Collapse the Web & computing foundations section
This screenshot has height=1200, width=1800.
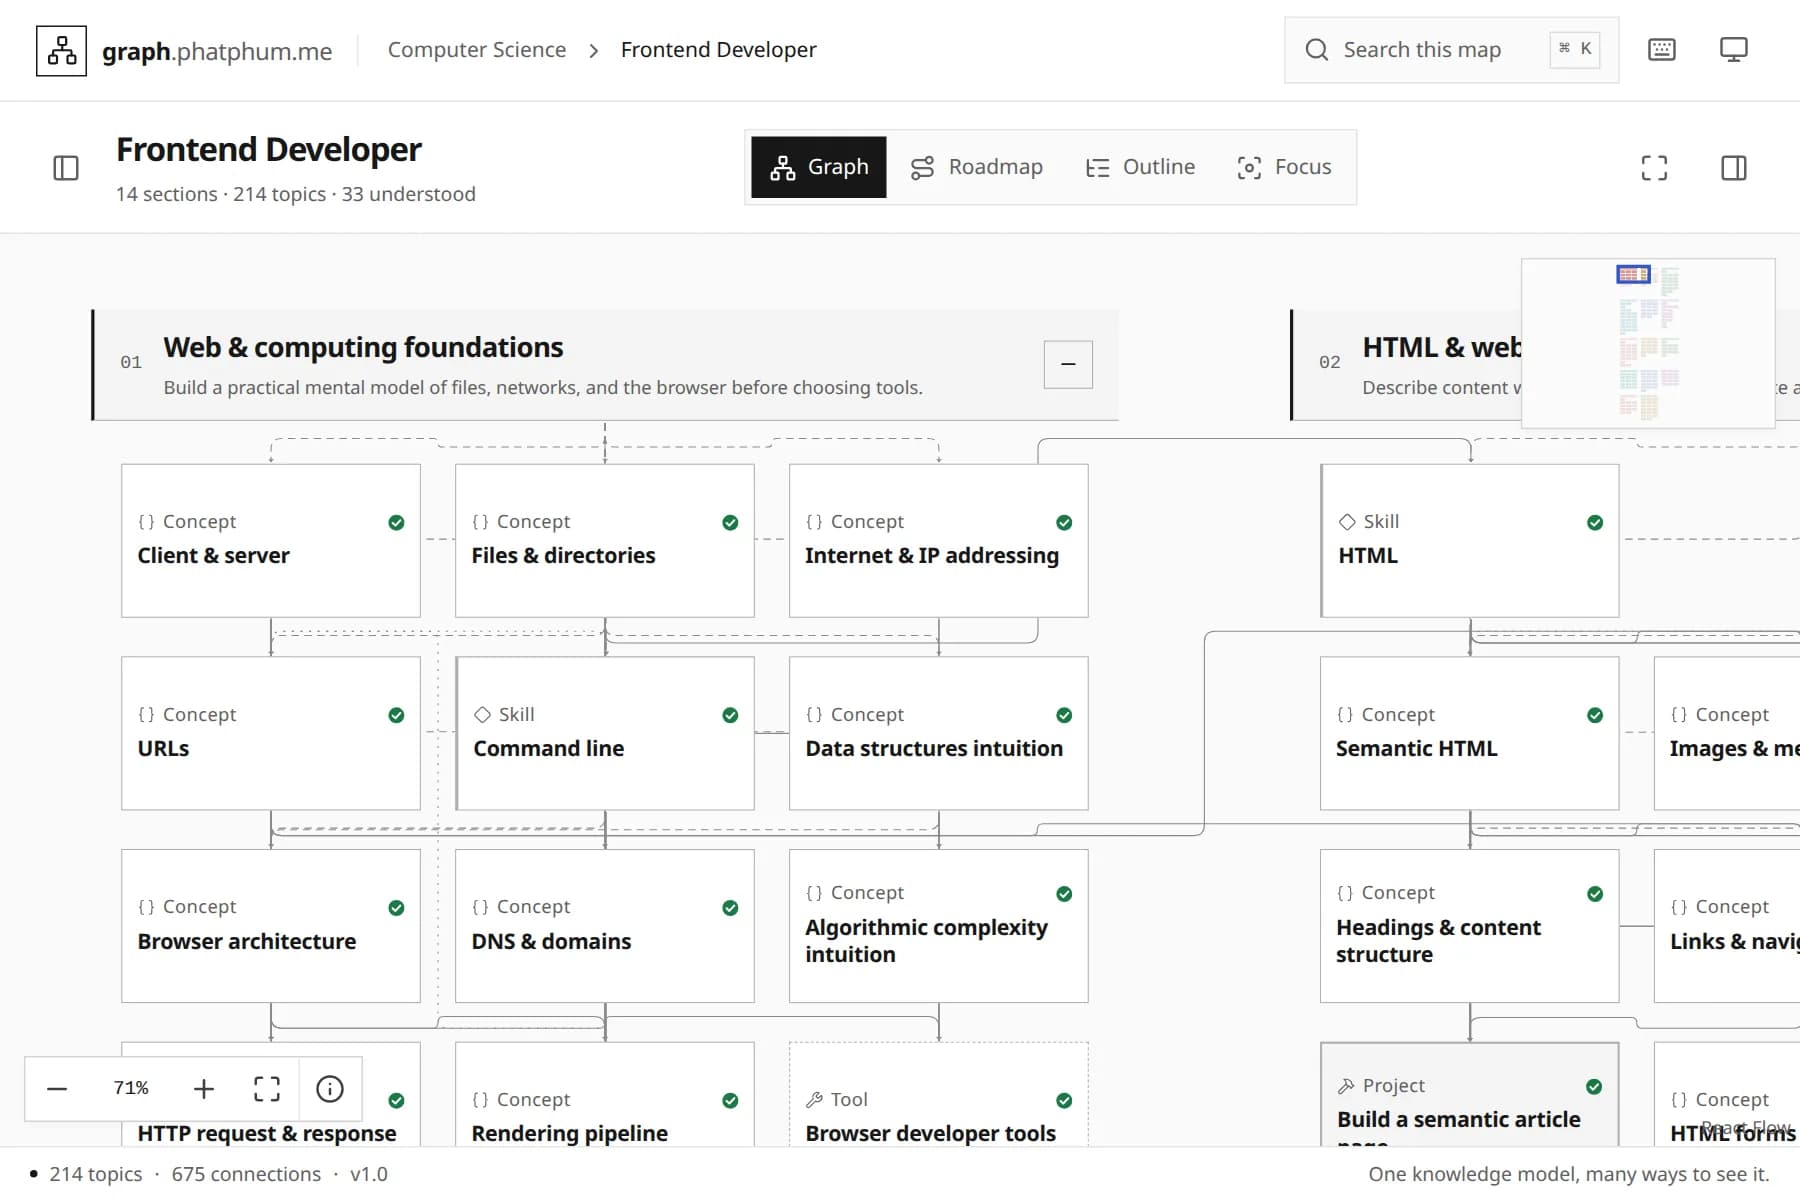pos(1068,364)
